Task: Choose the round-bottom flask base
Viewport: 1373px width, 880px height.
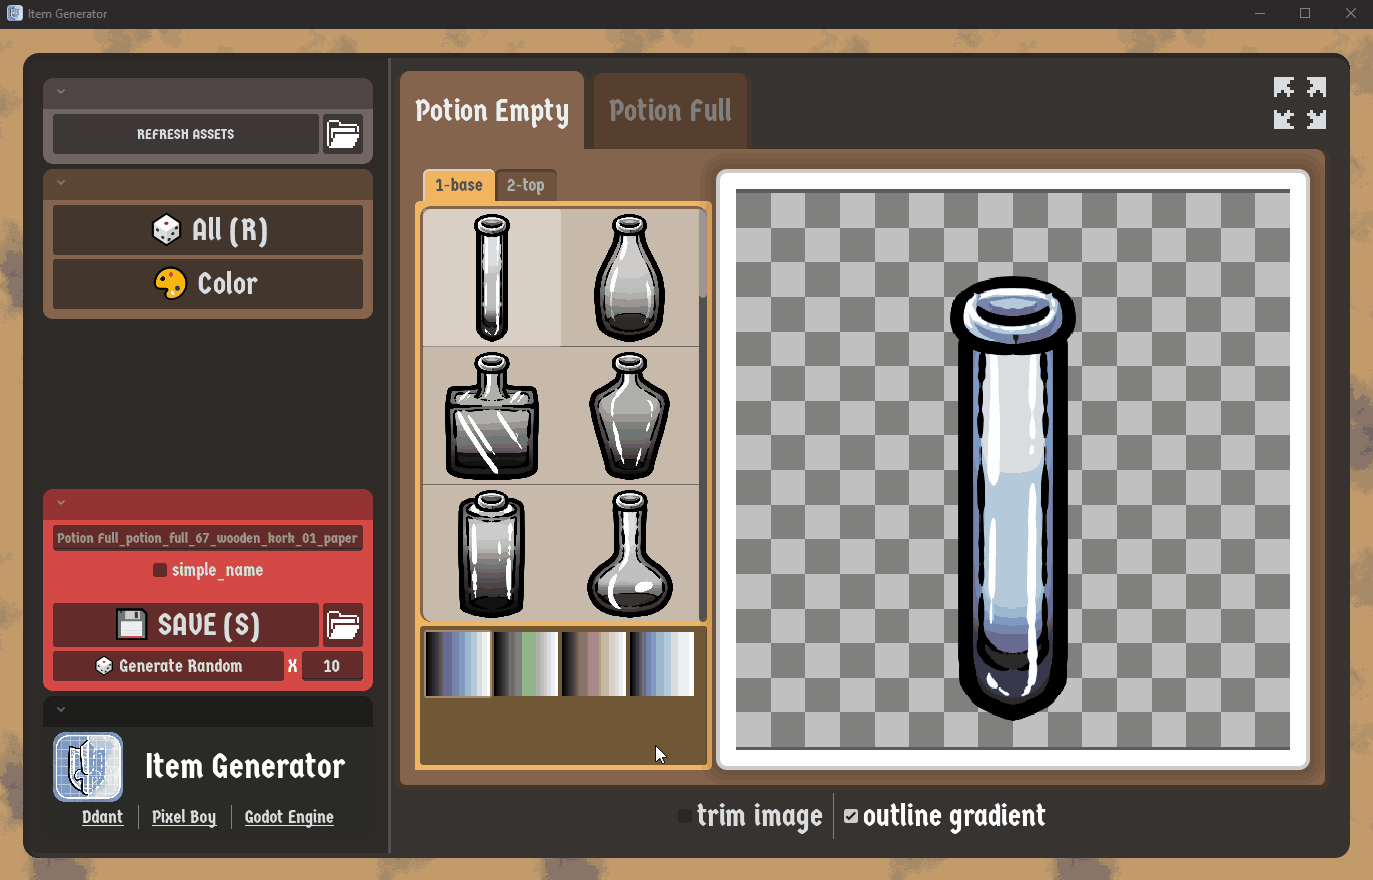Action: 630,553
